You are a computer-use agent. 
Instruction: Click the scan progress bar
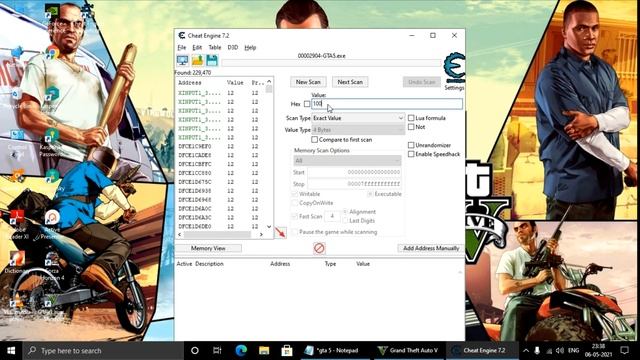pyautogui.click(x=331, y=63)
